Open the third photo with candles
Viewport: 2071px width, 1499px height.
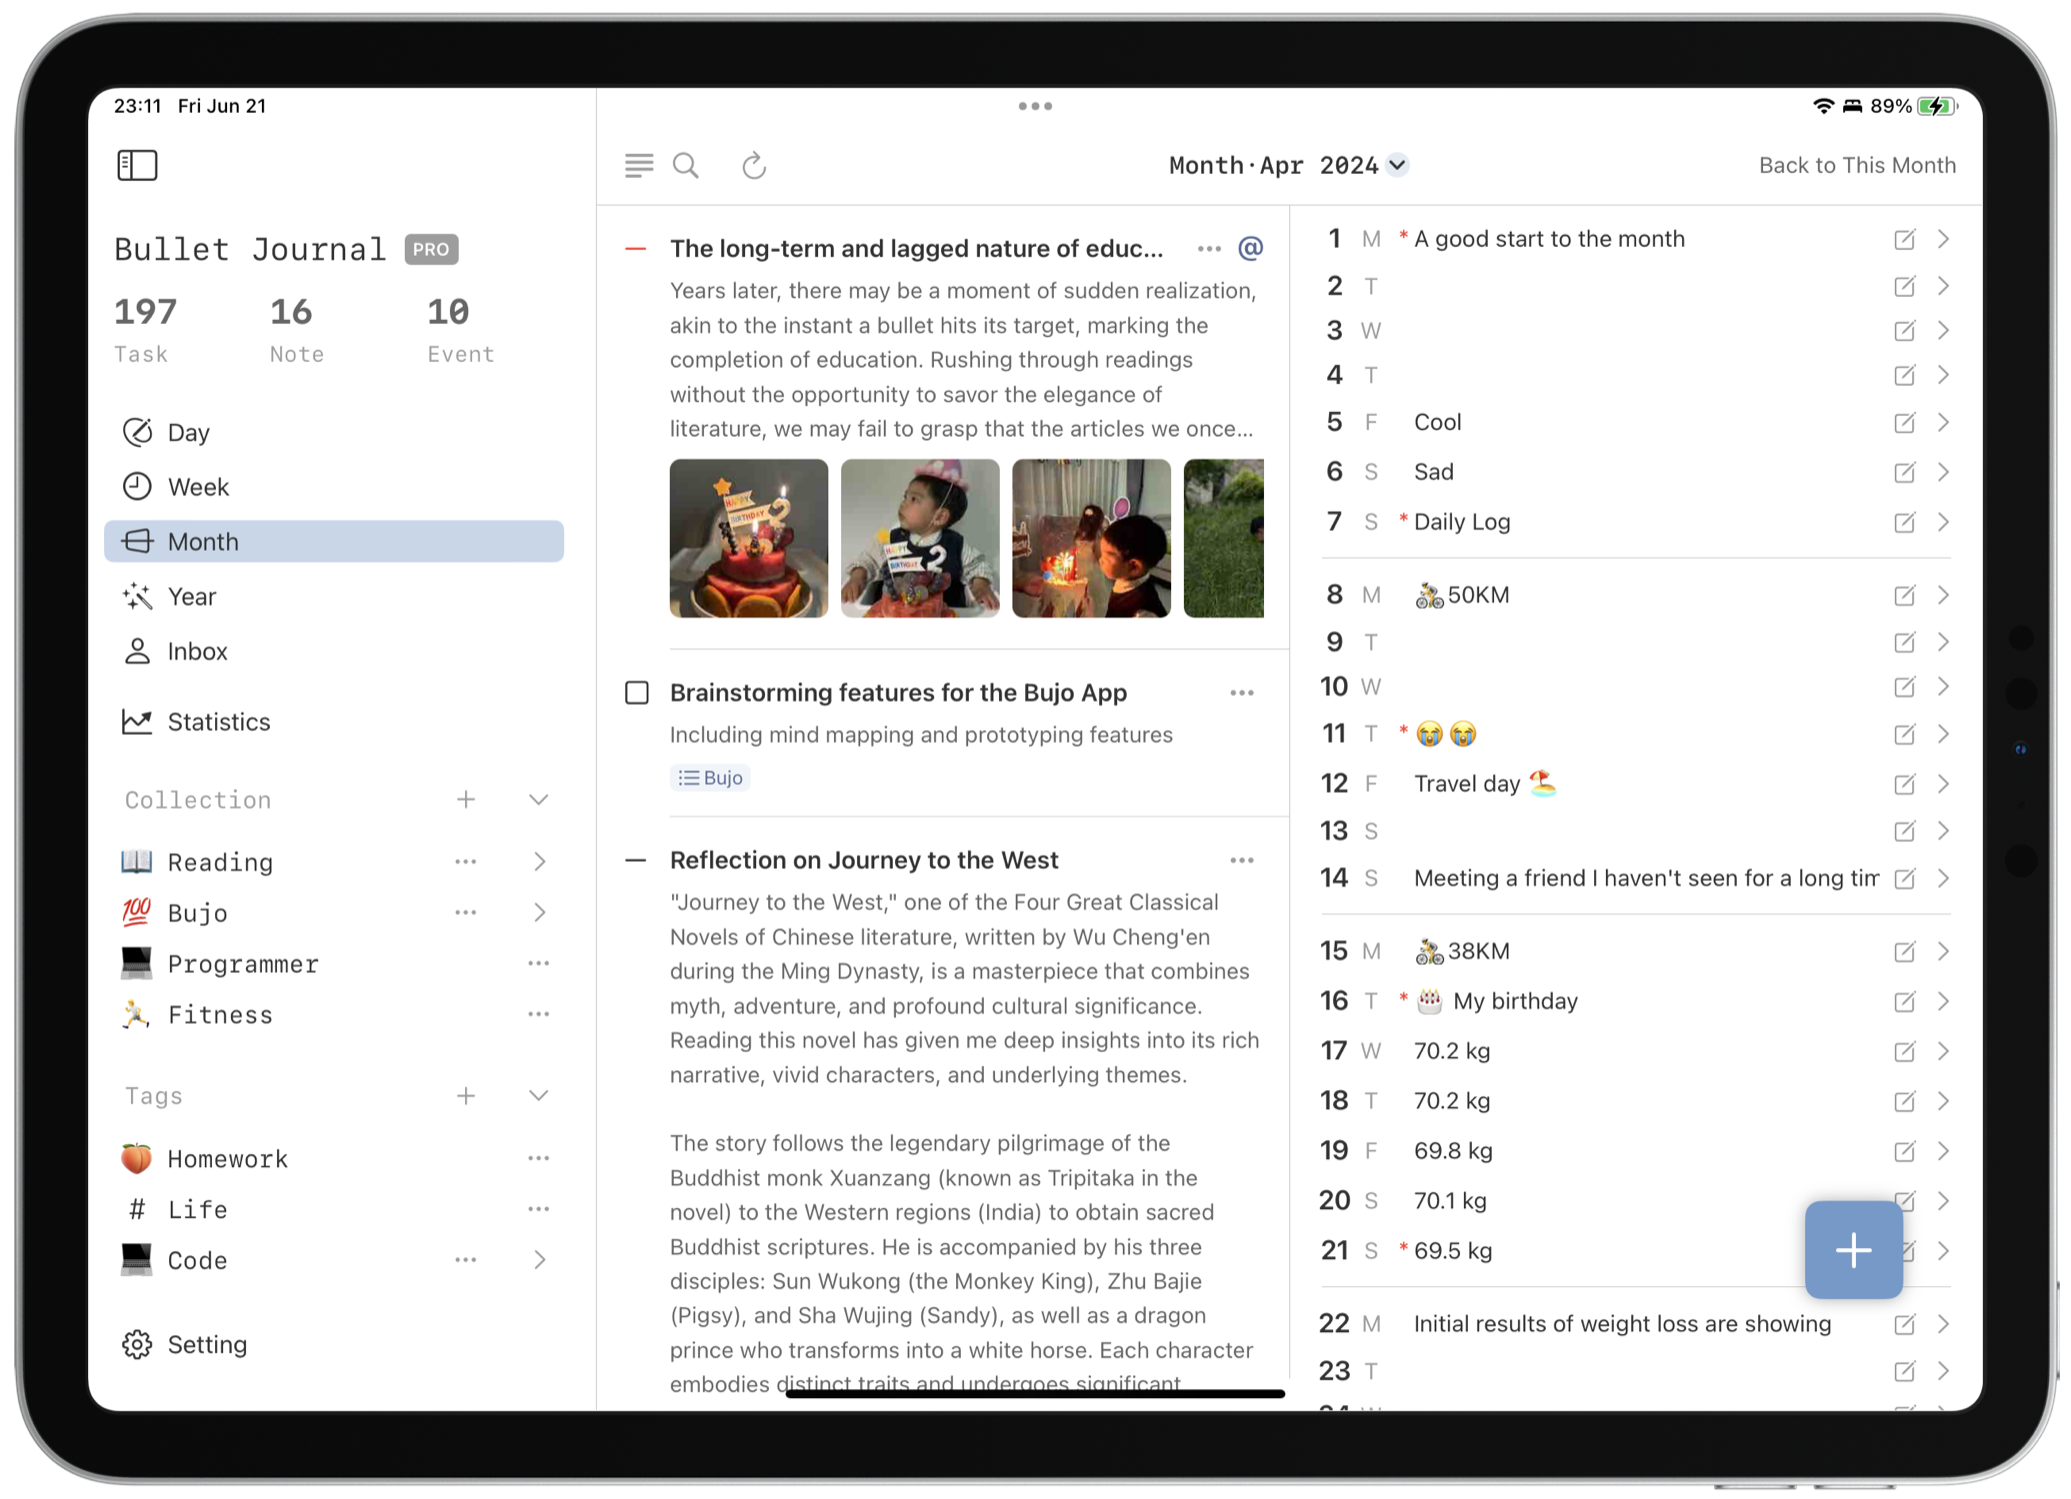click(x=1091, y=538)
